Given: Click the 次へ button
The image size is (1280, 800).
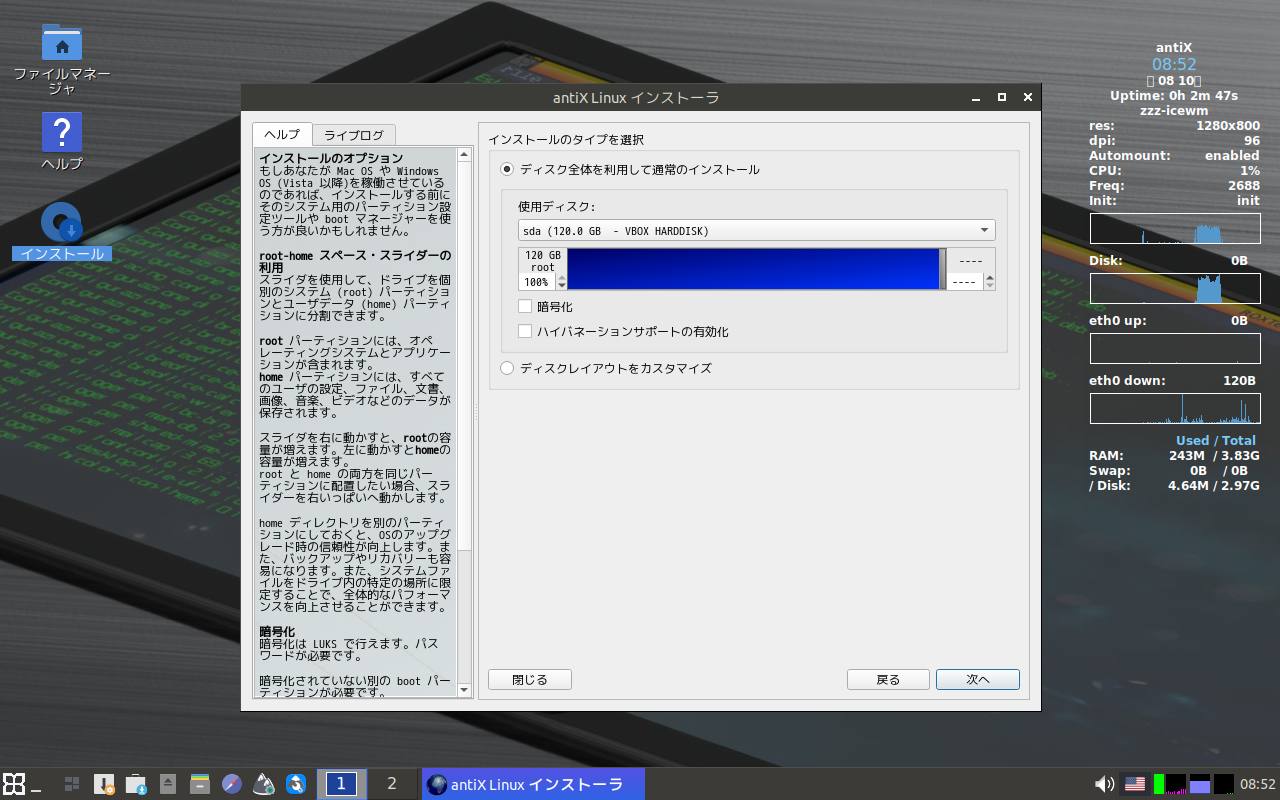Looking at the screenshot, I should pyautogui.click(x=978, y=680).
